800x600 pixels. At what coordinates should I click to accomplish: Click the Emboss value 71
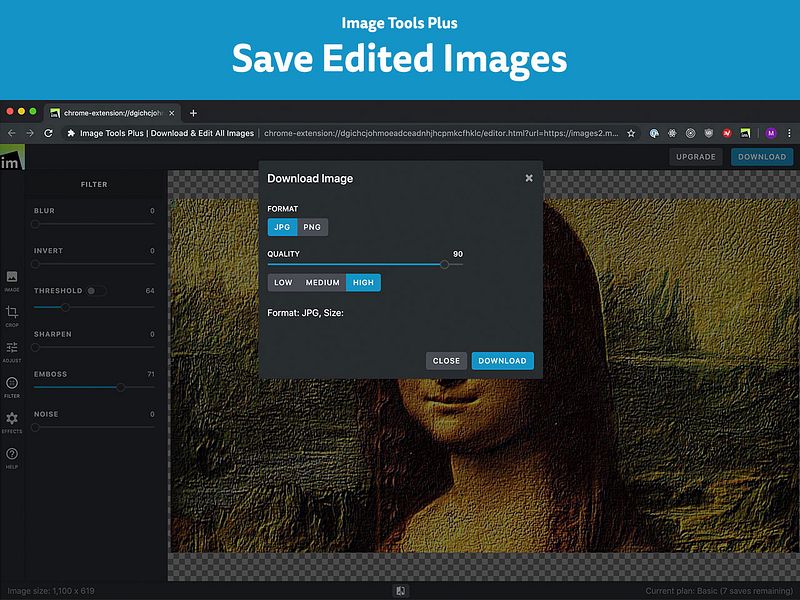tap(151, 374)
